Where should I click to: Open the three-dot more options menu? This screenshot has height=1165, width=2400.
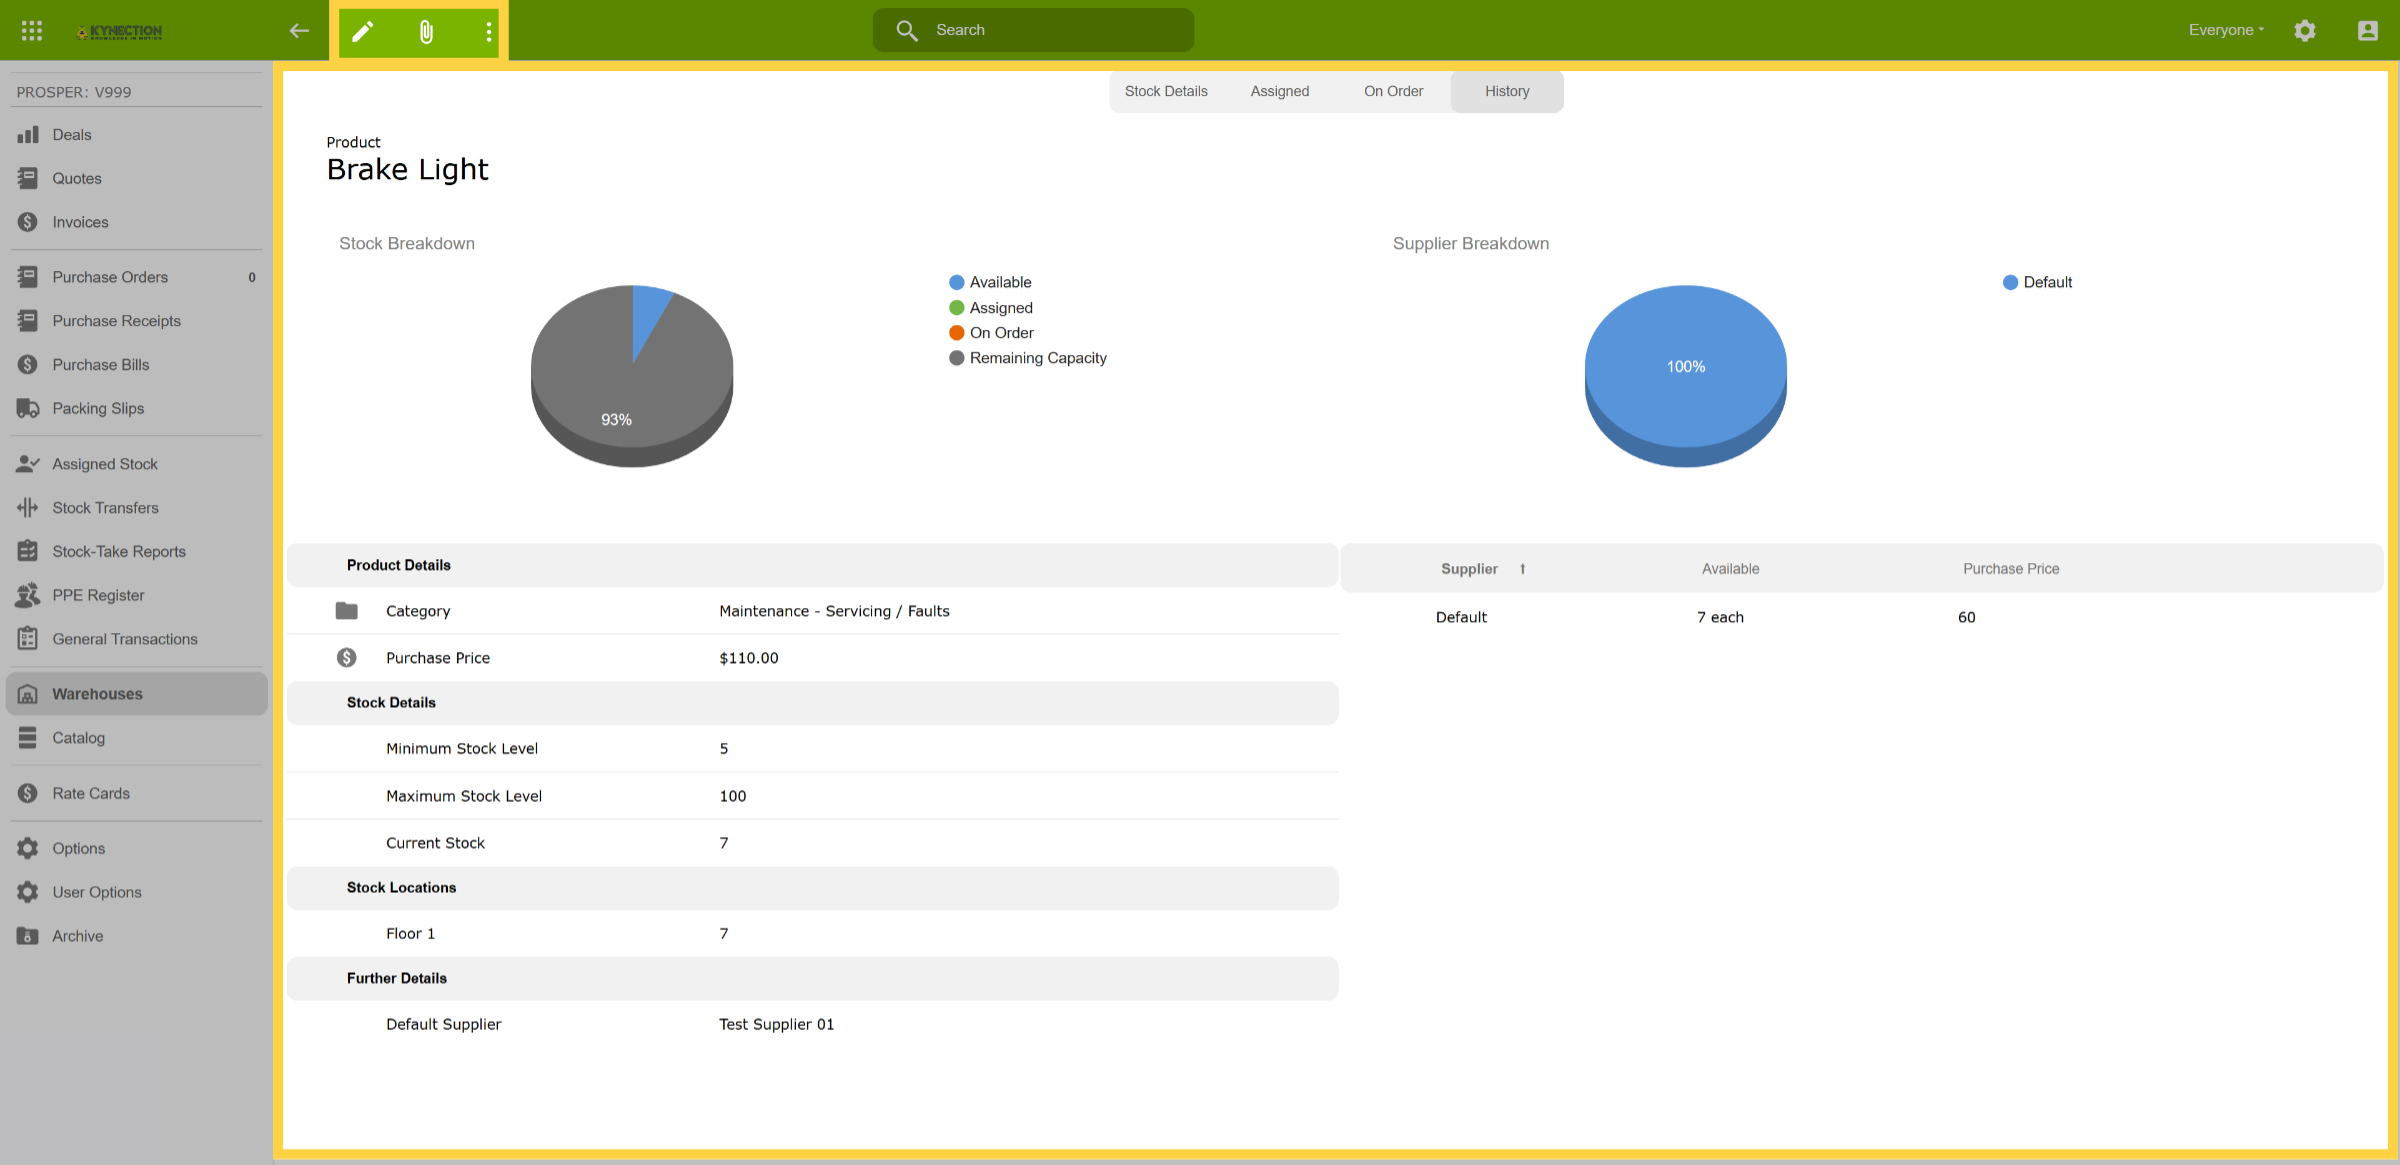coord(488,31)
